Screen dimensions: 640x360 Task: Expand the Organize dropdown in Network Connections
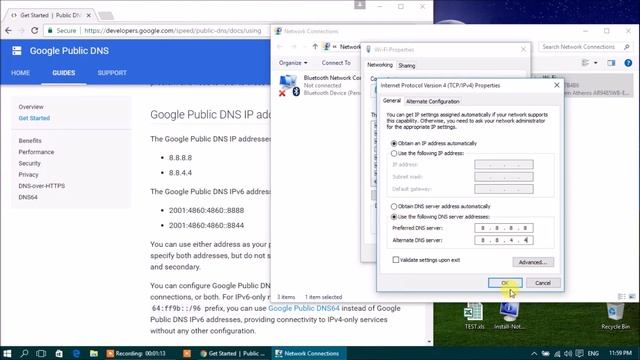point(293,63)
